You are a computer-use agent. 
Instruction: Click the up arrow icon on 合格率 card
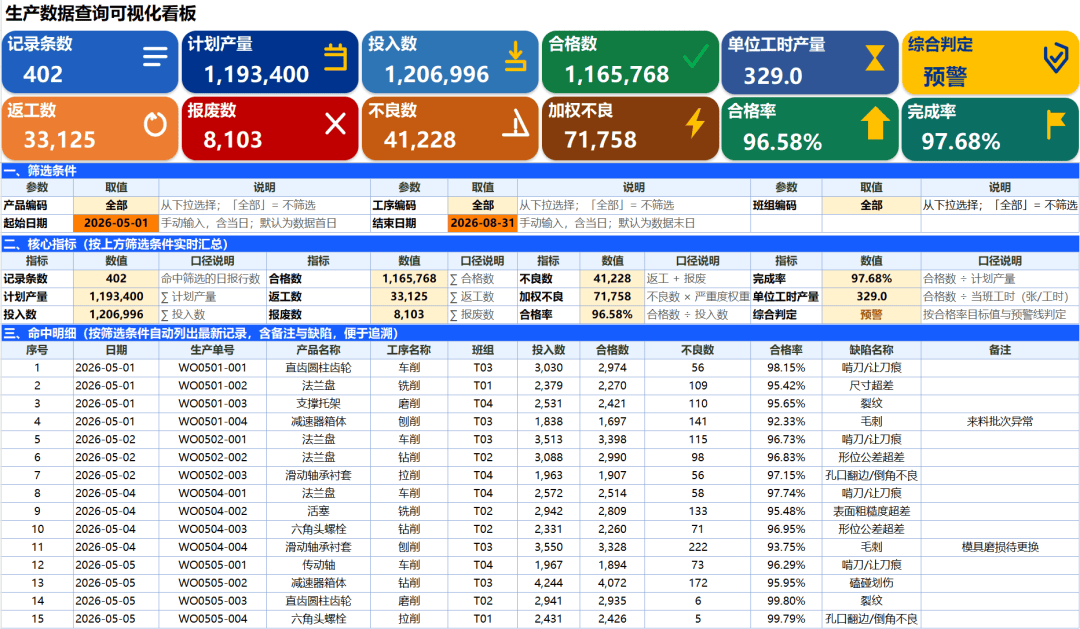tap(875, 124)
